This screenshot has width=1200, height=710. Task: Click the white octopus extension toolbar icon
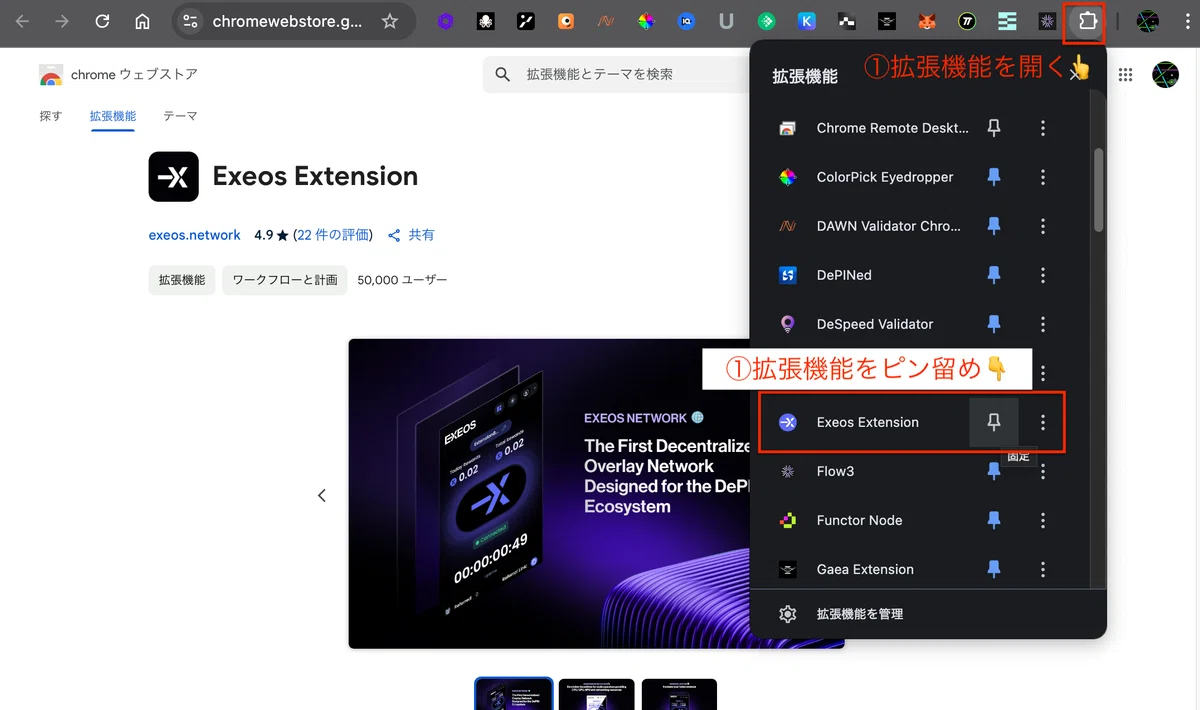coord(486,21)
